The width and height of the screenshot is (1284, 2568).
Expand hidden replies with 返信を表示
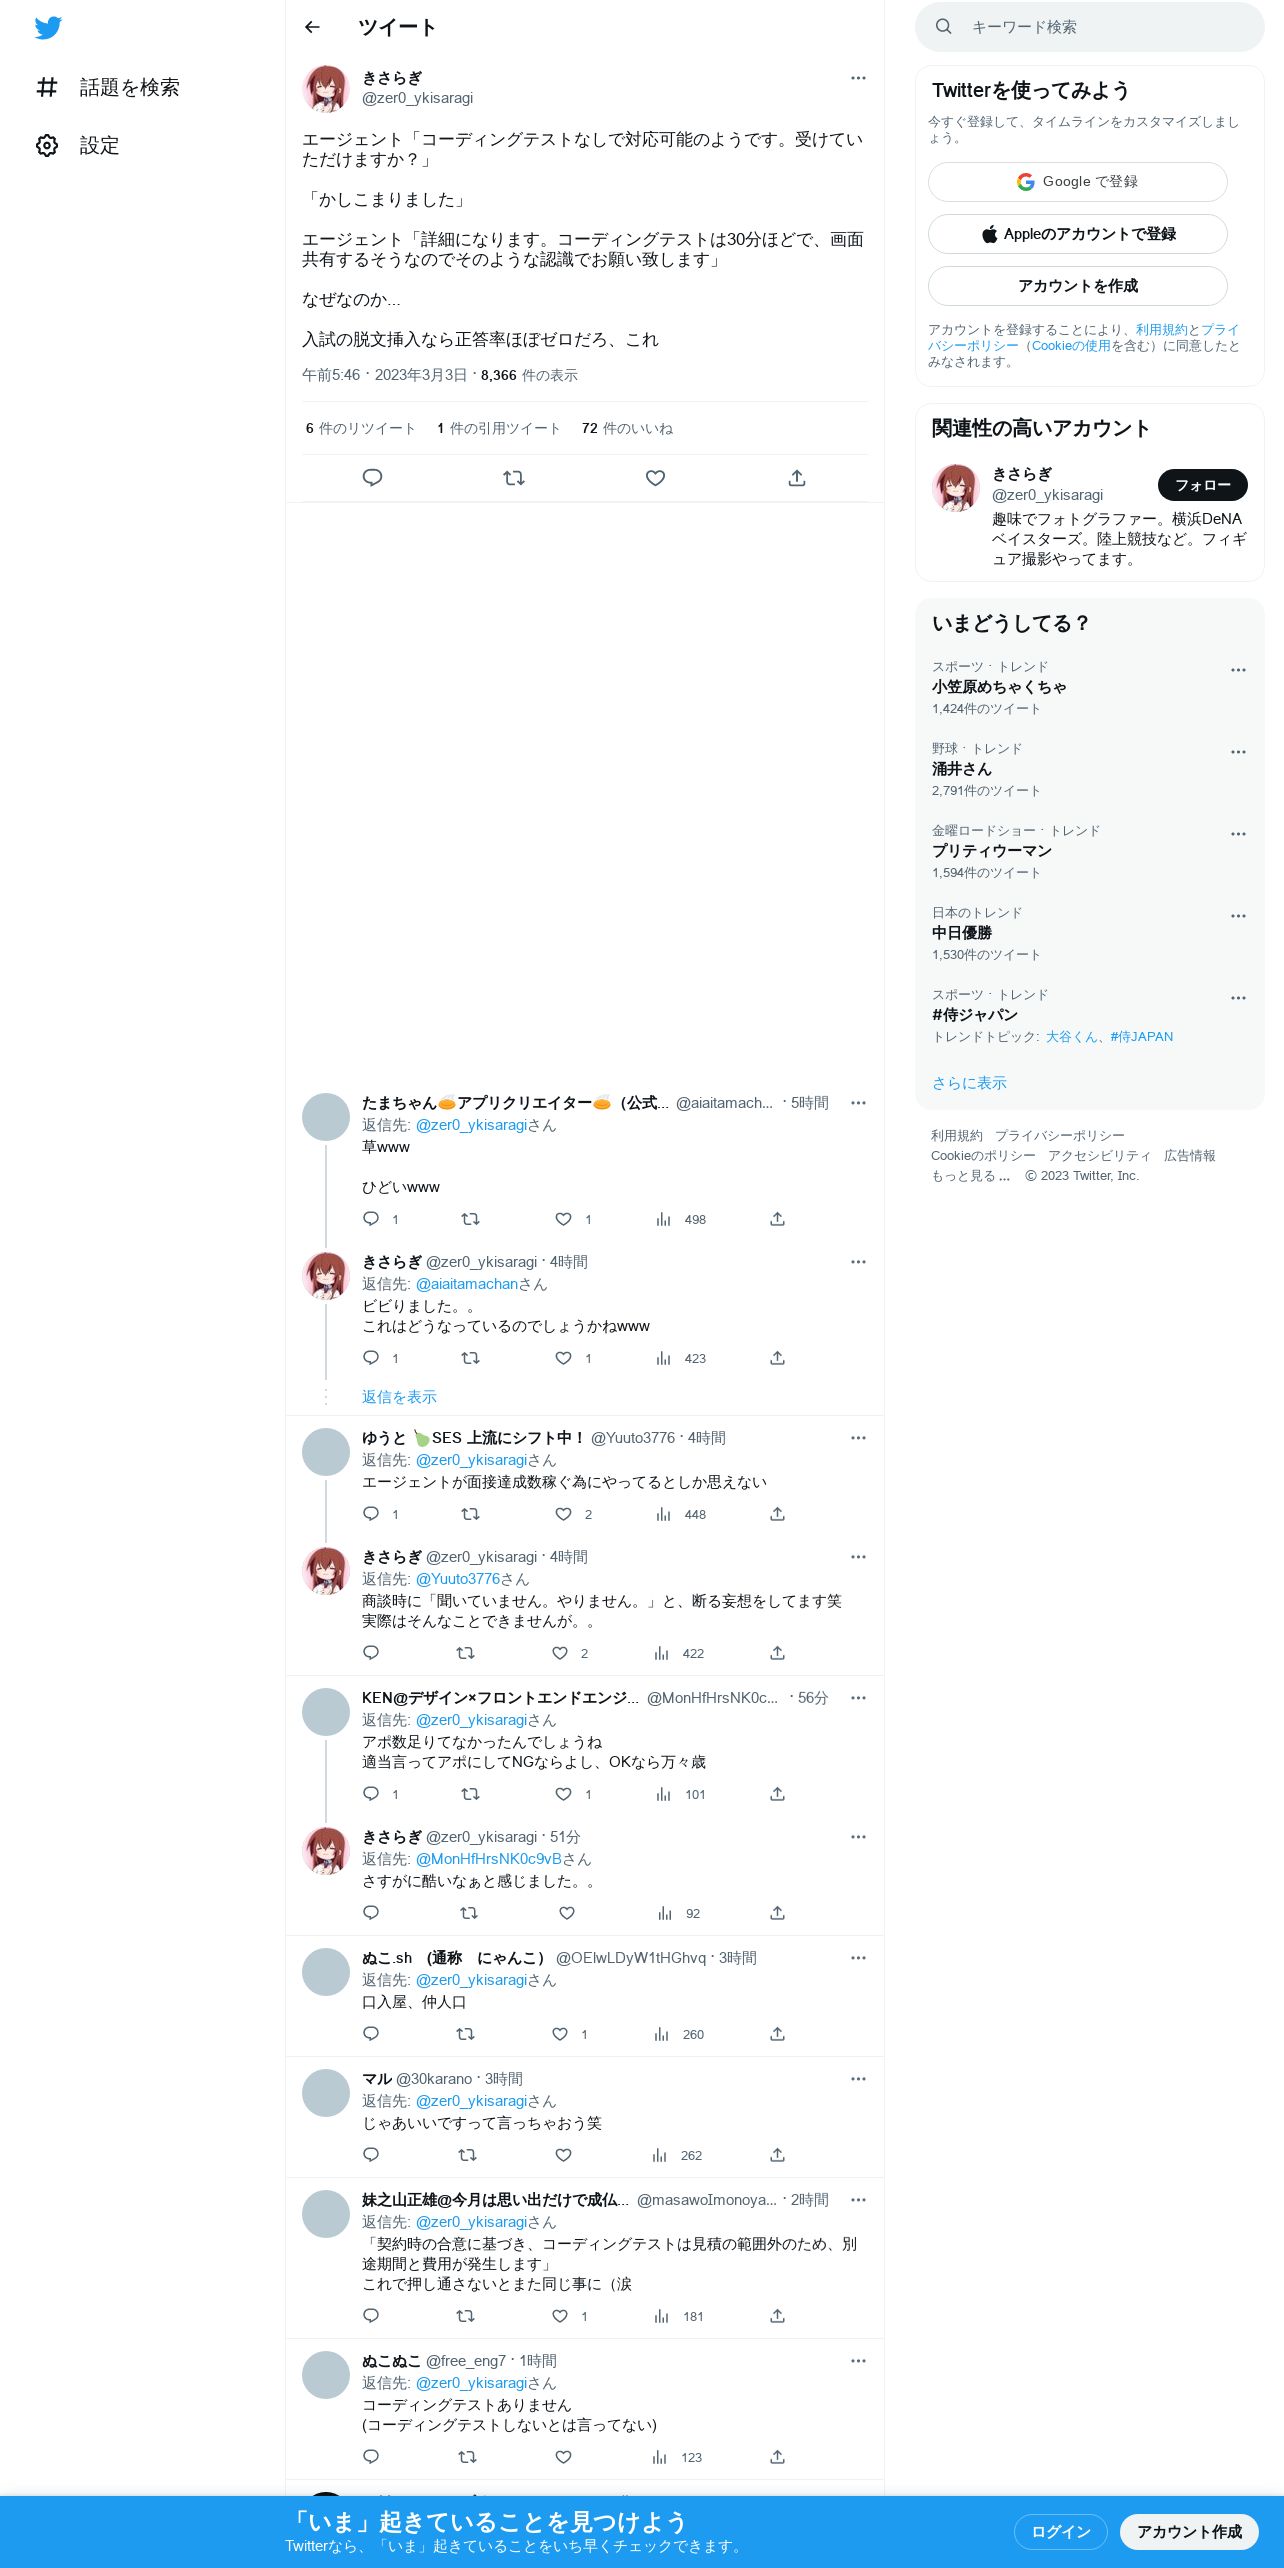(x=399, y=1397)
